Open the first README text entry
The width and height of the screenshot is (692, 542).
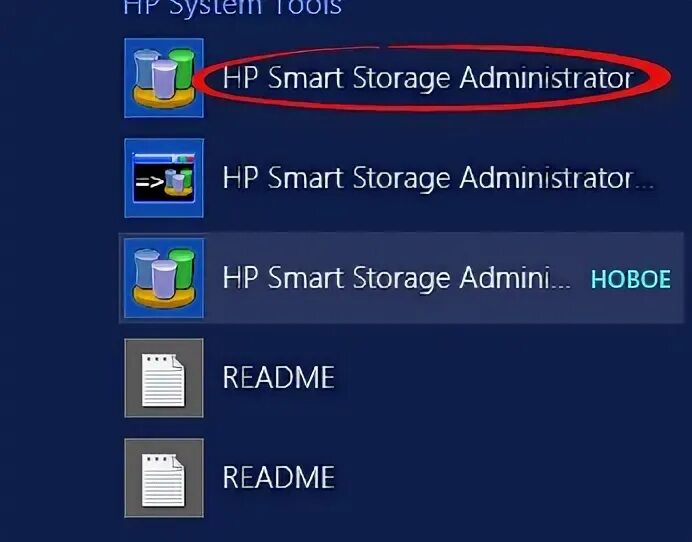click(x=278, y=378)
